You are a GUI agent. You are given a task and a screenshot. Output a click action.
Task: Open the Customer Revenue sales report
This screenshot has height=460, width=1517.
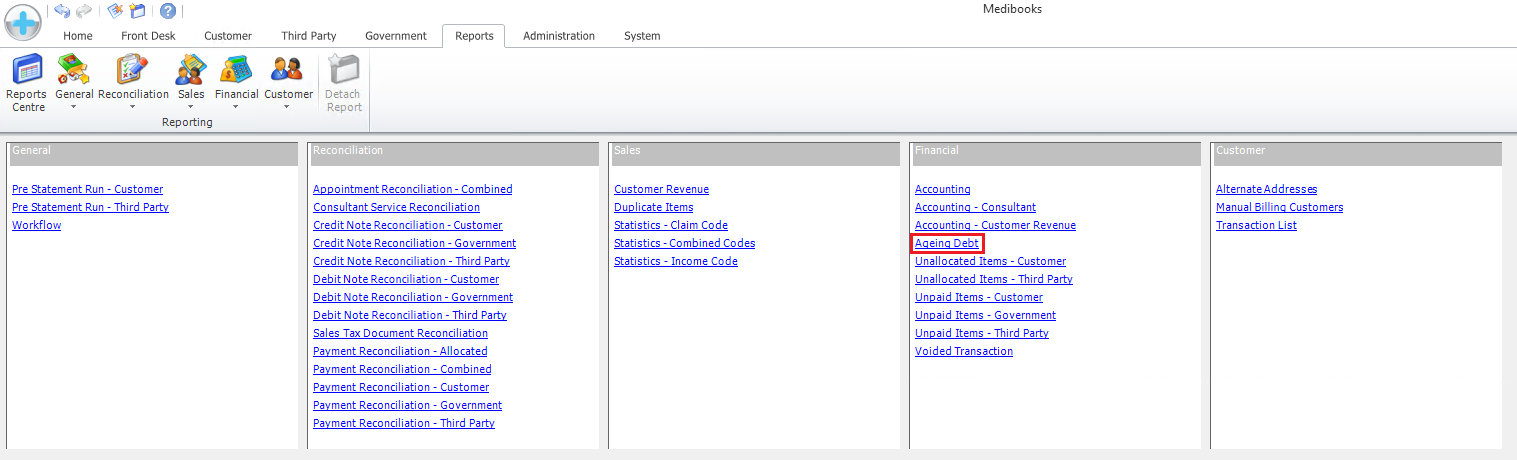tap(661, 189)
